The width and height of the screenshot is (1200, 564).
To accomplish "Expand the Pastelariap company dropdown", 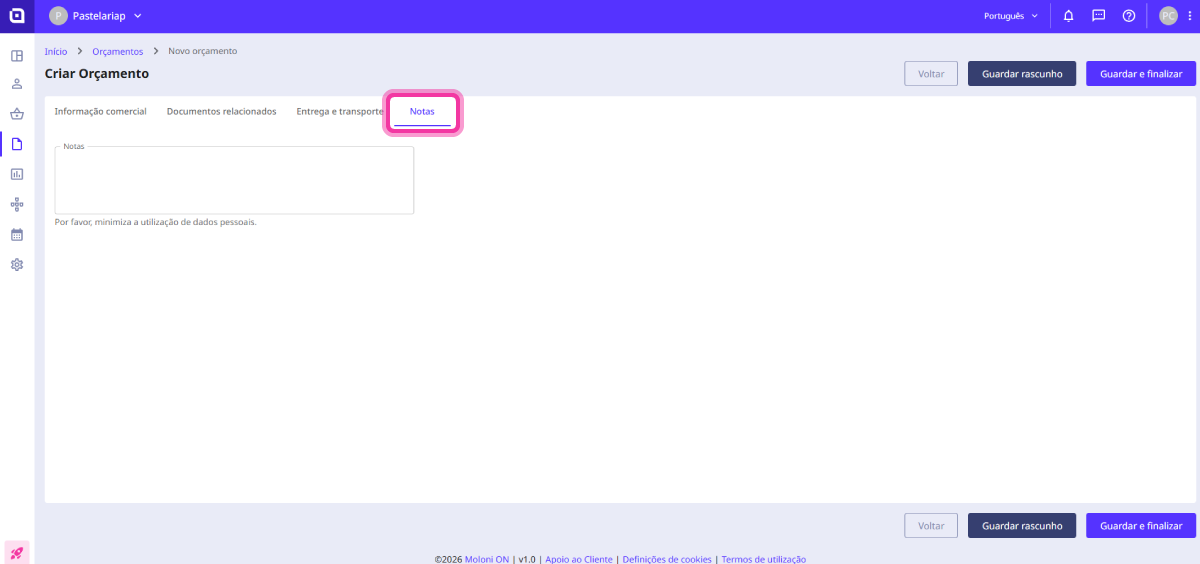I will 96,16.
